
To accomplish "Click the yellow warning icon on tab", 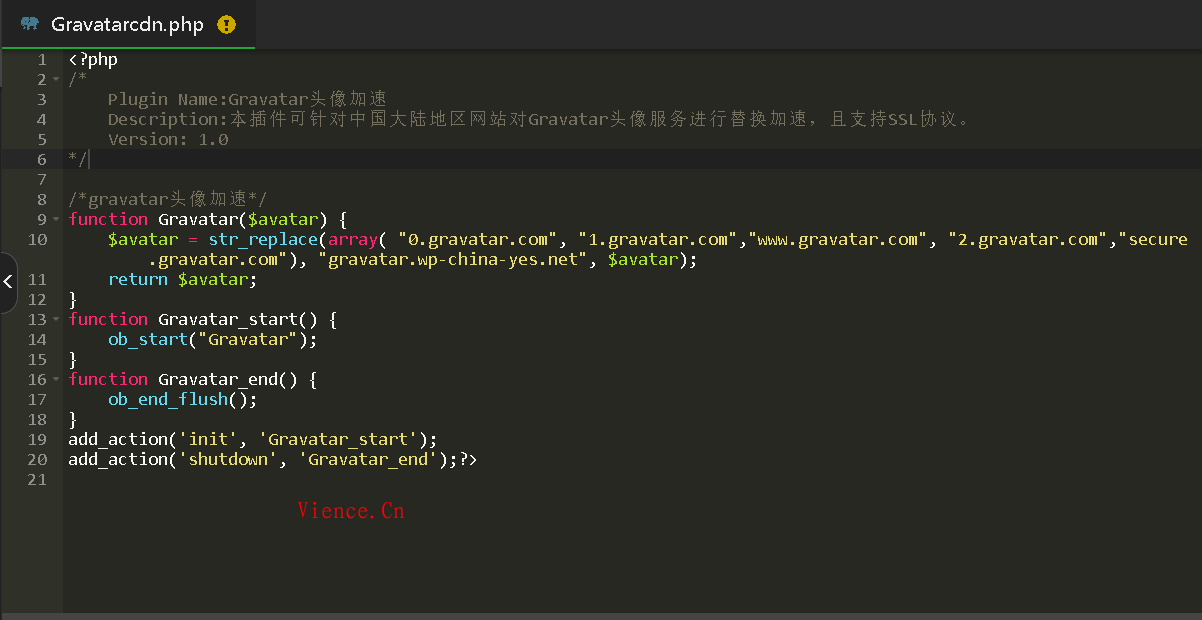I will pos(227,25).
